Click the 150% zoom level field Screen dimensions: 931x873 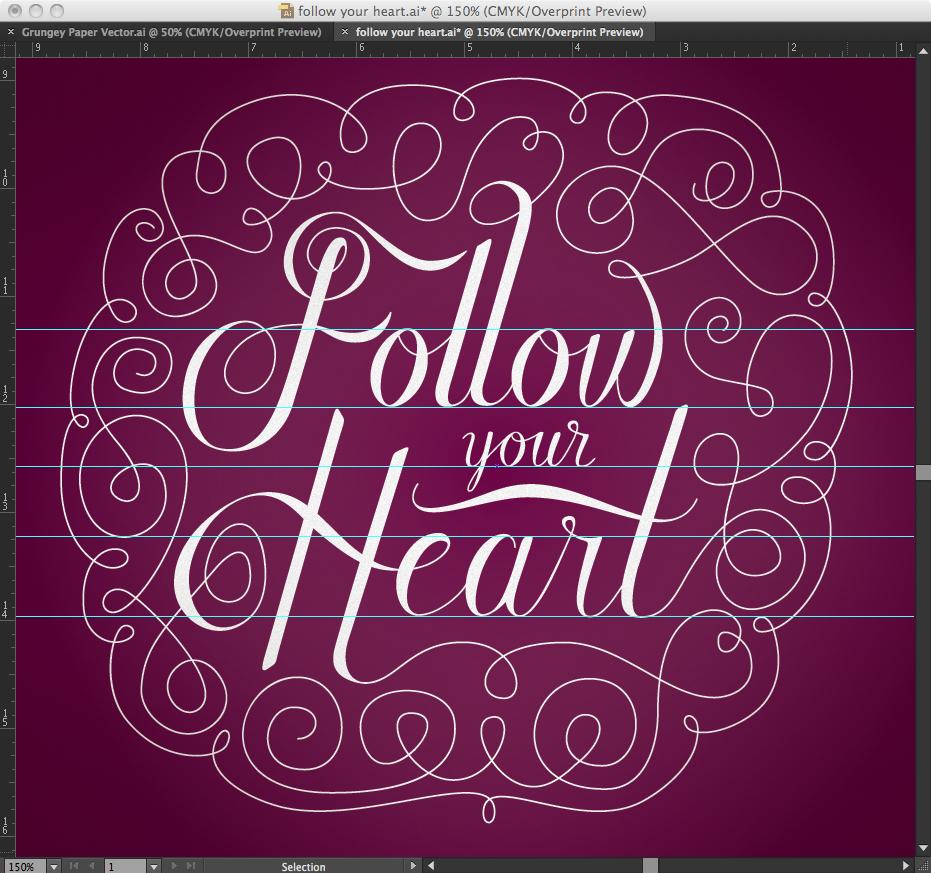24,866
